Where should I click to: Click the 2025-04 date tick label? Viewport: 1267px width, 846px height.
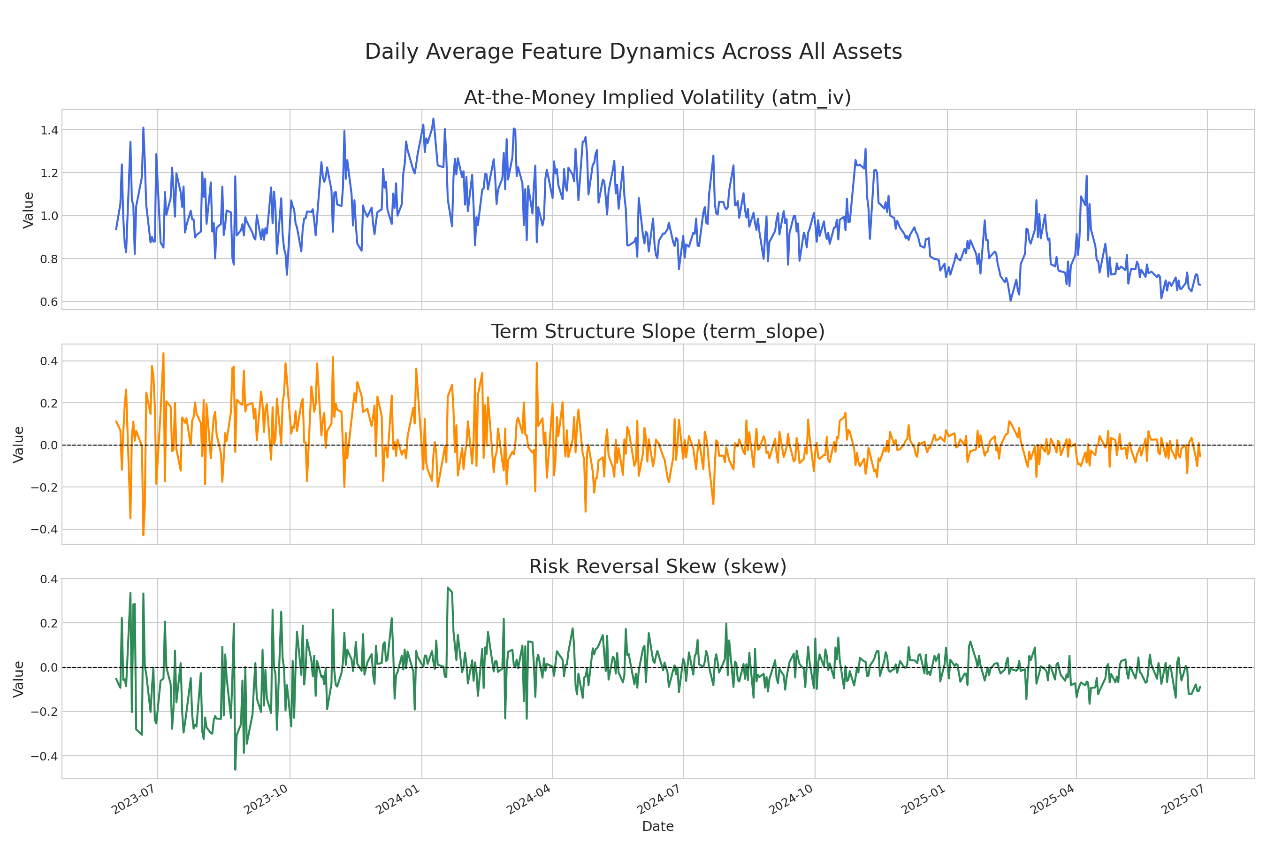coord(1055,801)
